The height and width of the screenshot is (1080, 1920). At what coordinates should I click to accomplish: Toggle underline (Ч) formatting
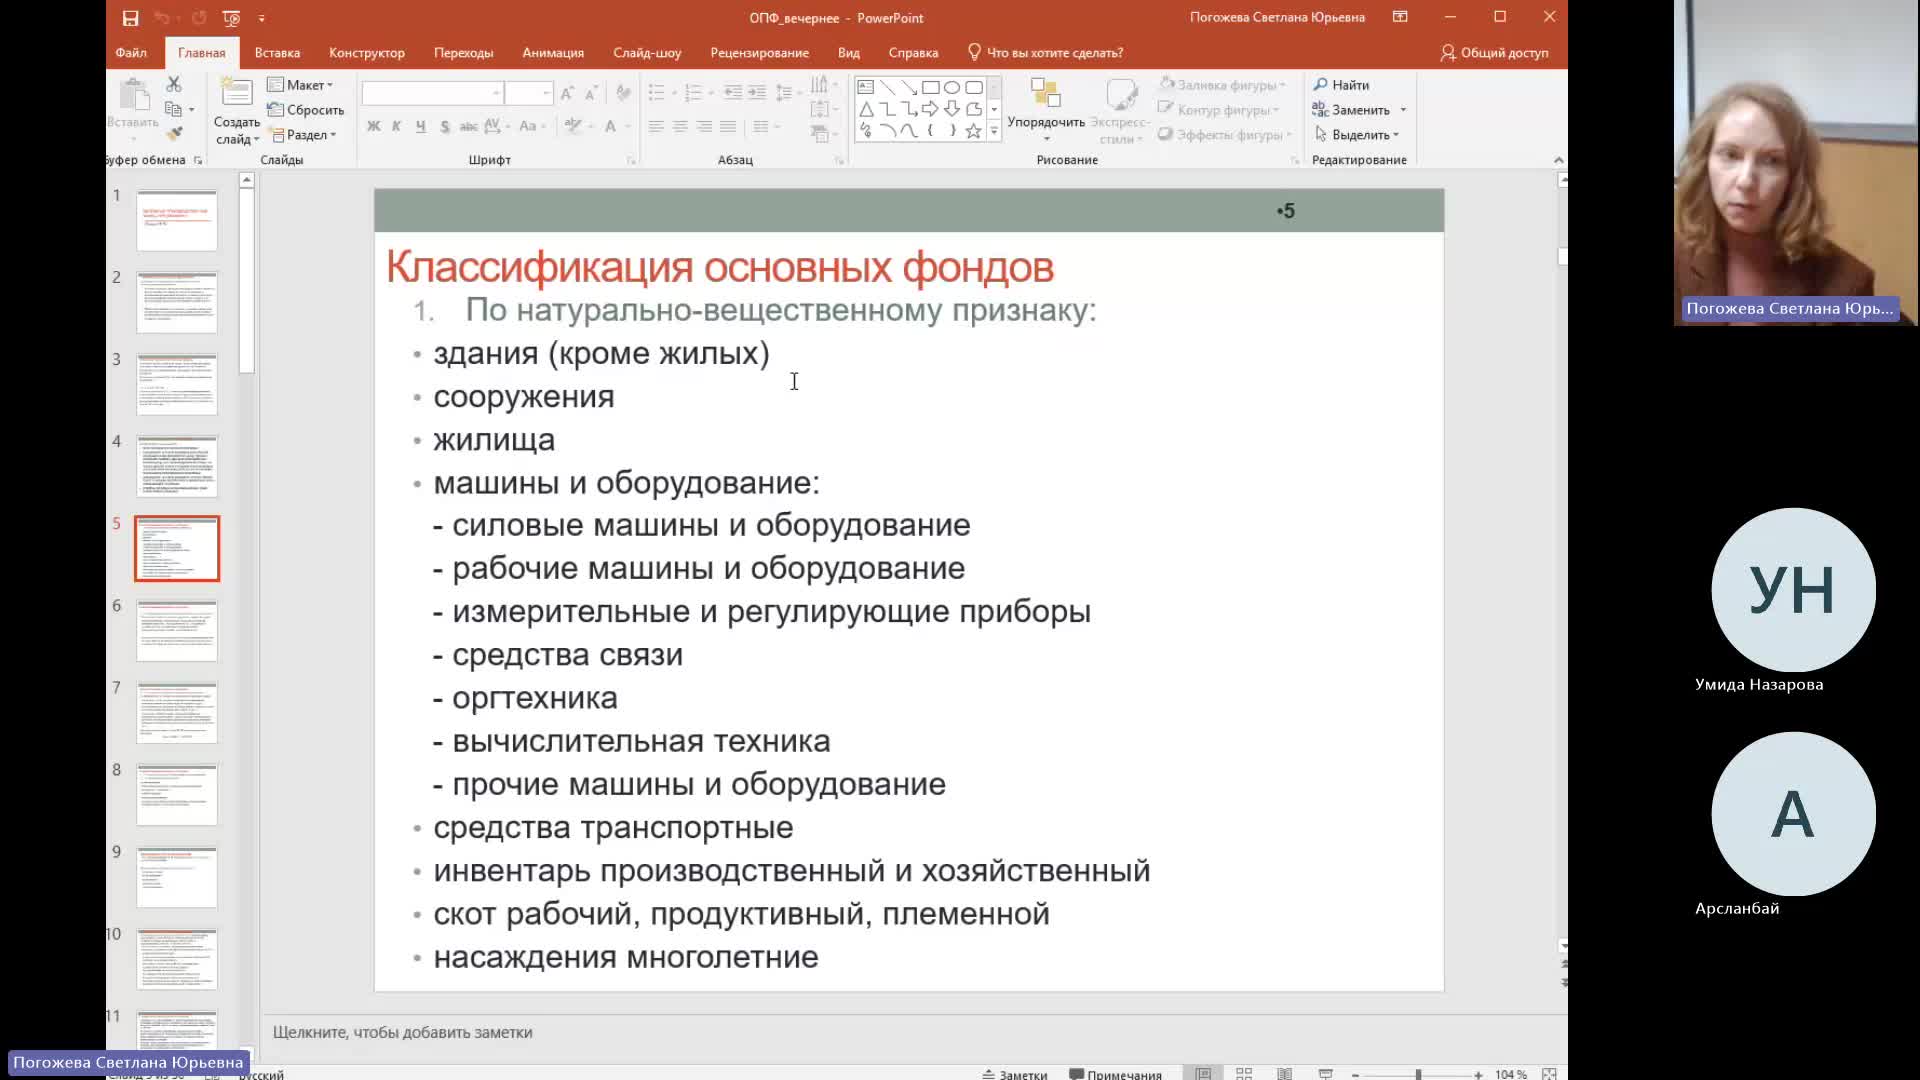point(420,126)
